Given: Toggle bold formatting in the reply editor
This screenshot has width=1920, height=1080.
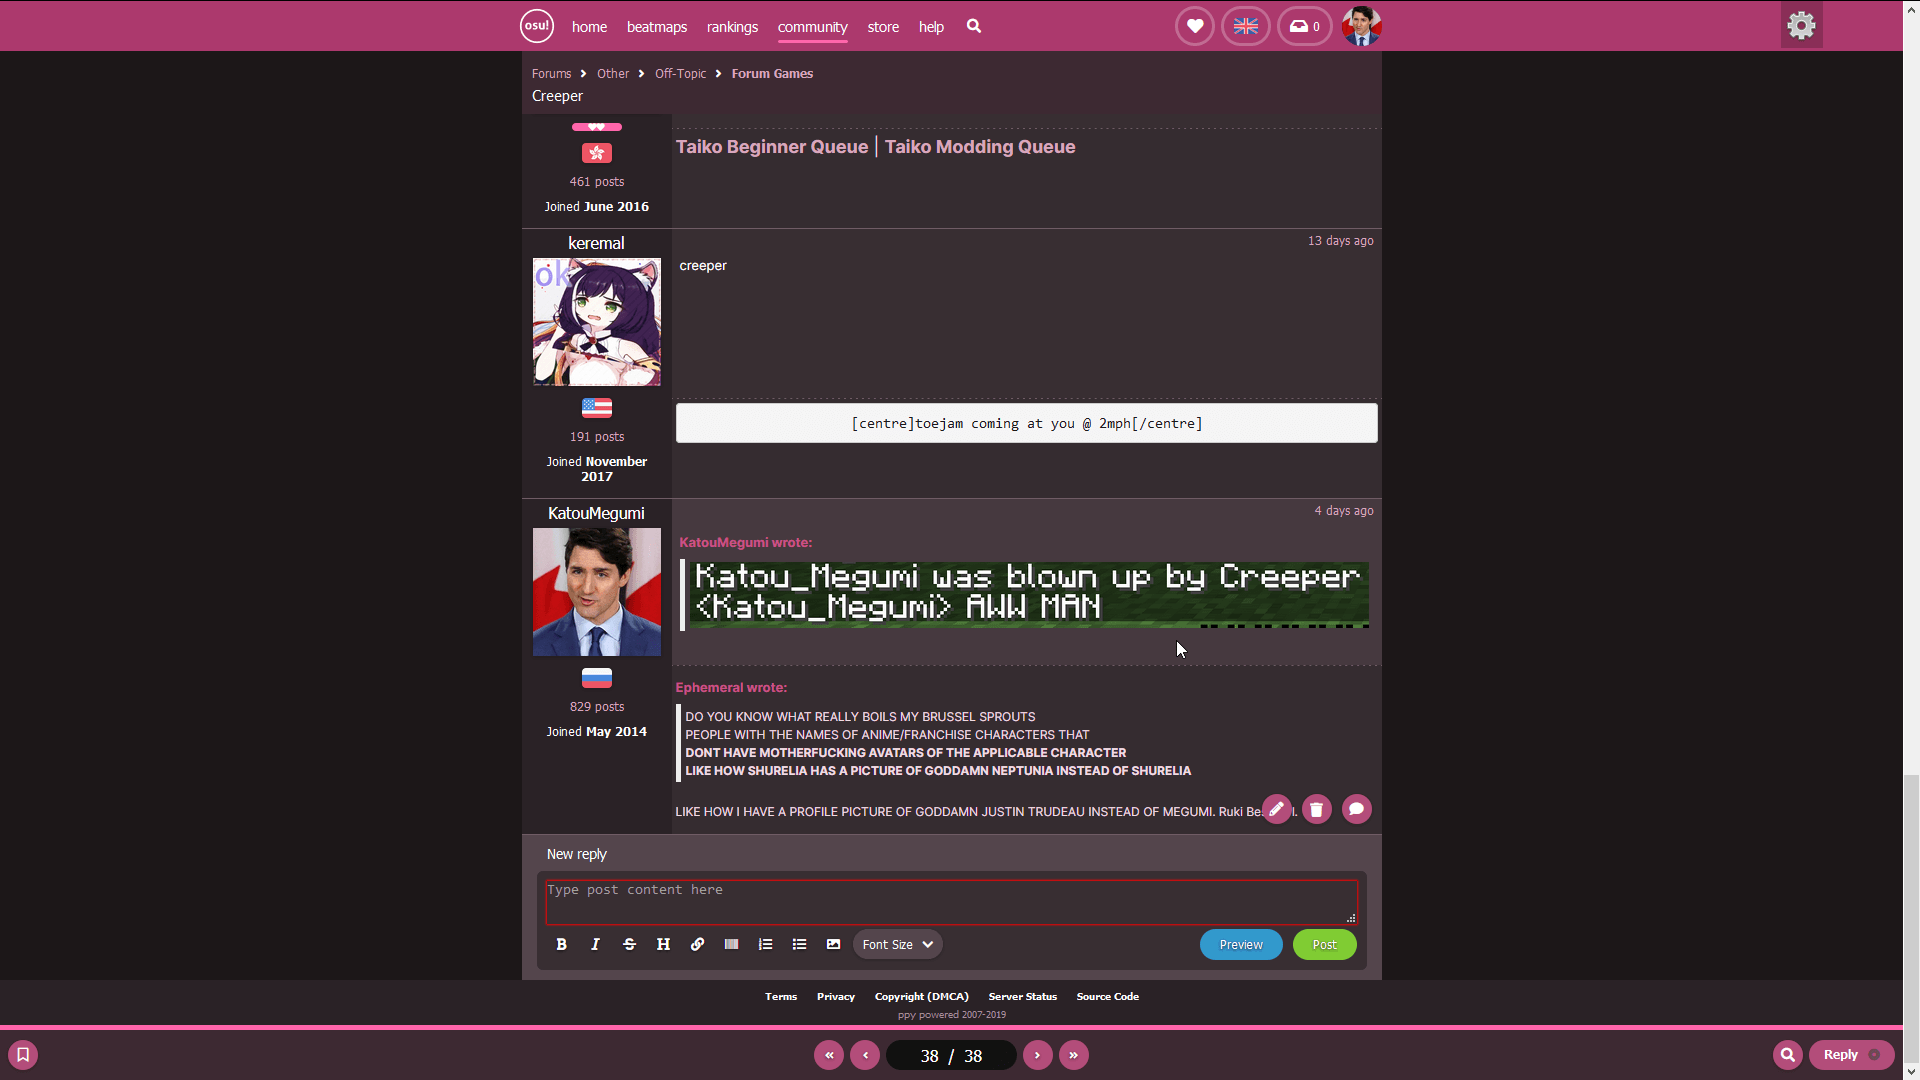Looking at the screenshot, I should pyautogui.click(x=561, y=944).
